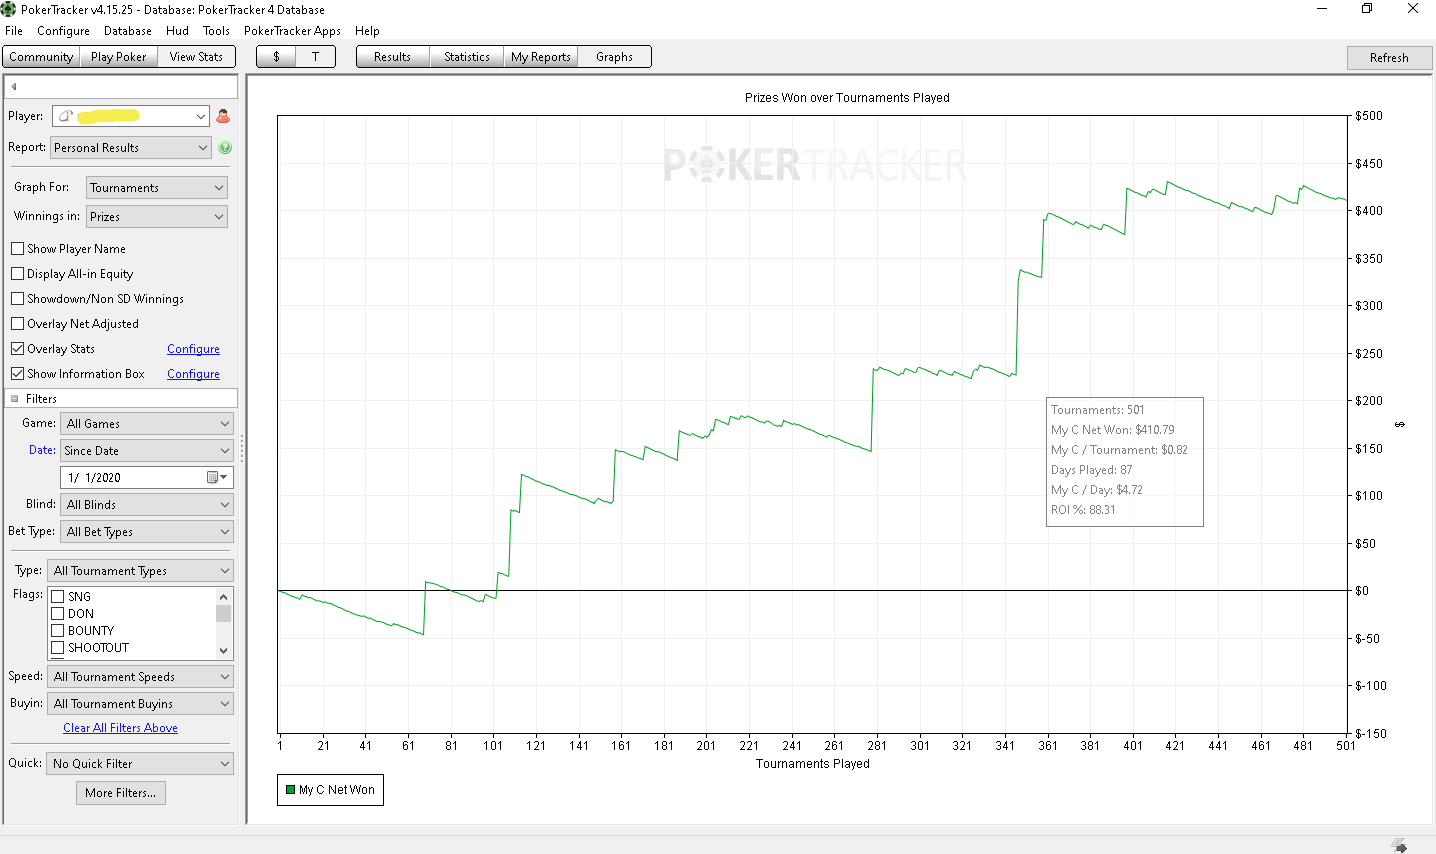Click the player profile icon next to Player field
Screen dimensions: 1436x854
pyautogui.click(x=223, y=116)
